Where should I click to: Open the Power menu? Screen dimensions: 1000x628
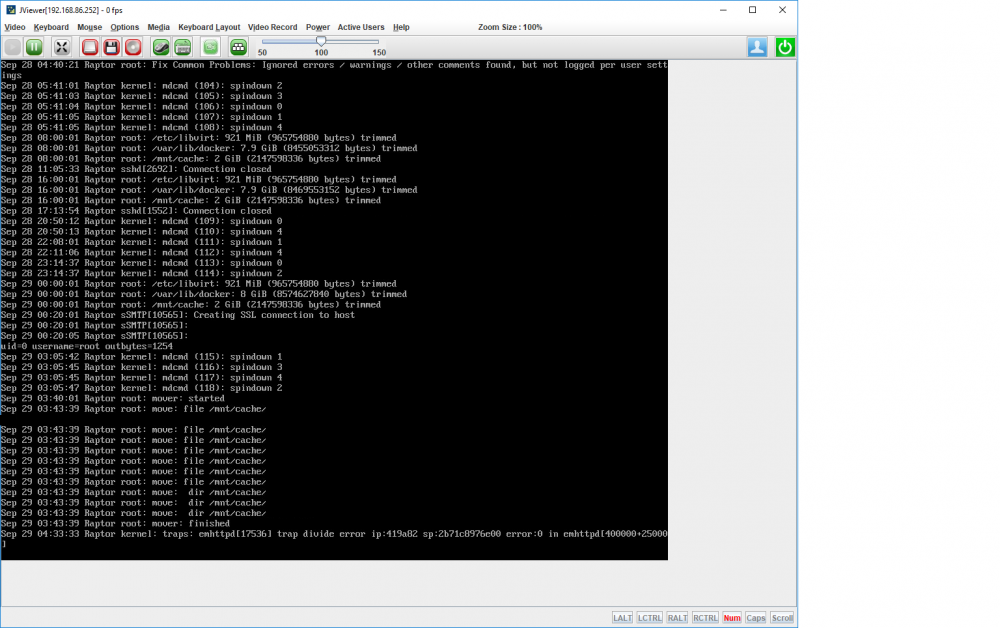pos(318,27)
